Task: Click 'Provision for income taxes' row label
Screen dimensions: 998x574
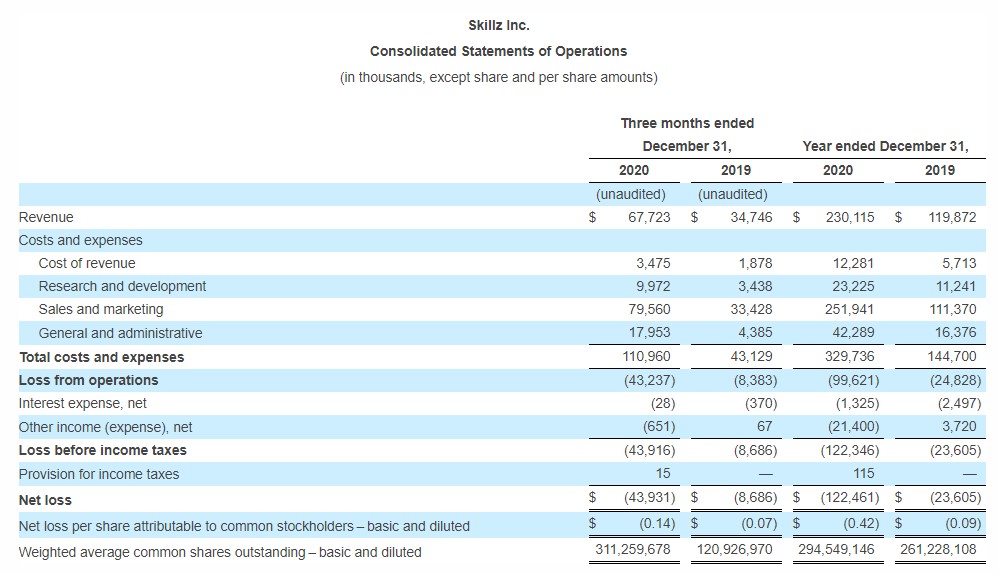Action: (99, 475)
